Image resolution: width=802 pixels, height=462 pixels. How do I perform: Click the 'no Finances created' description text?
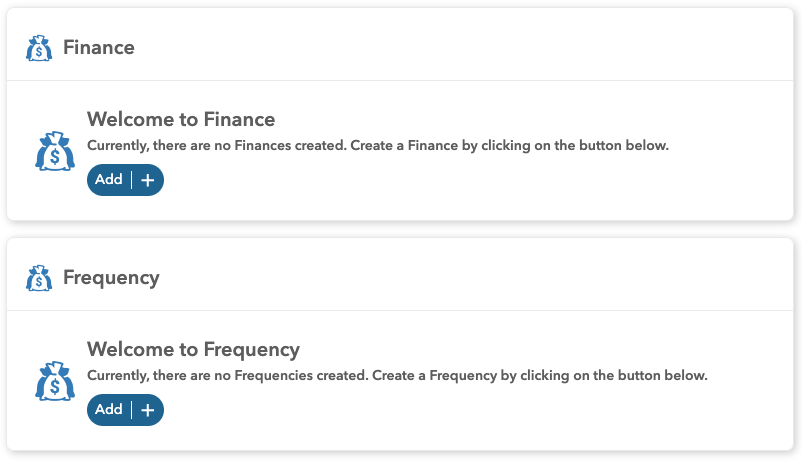377,146
